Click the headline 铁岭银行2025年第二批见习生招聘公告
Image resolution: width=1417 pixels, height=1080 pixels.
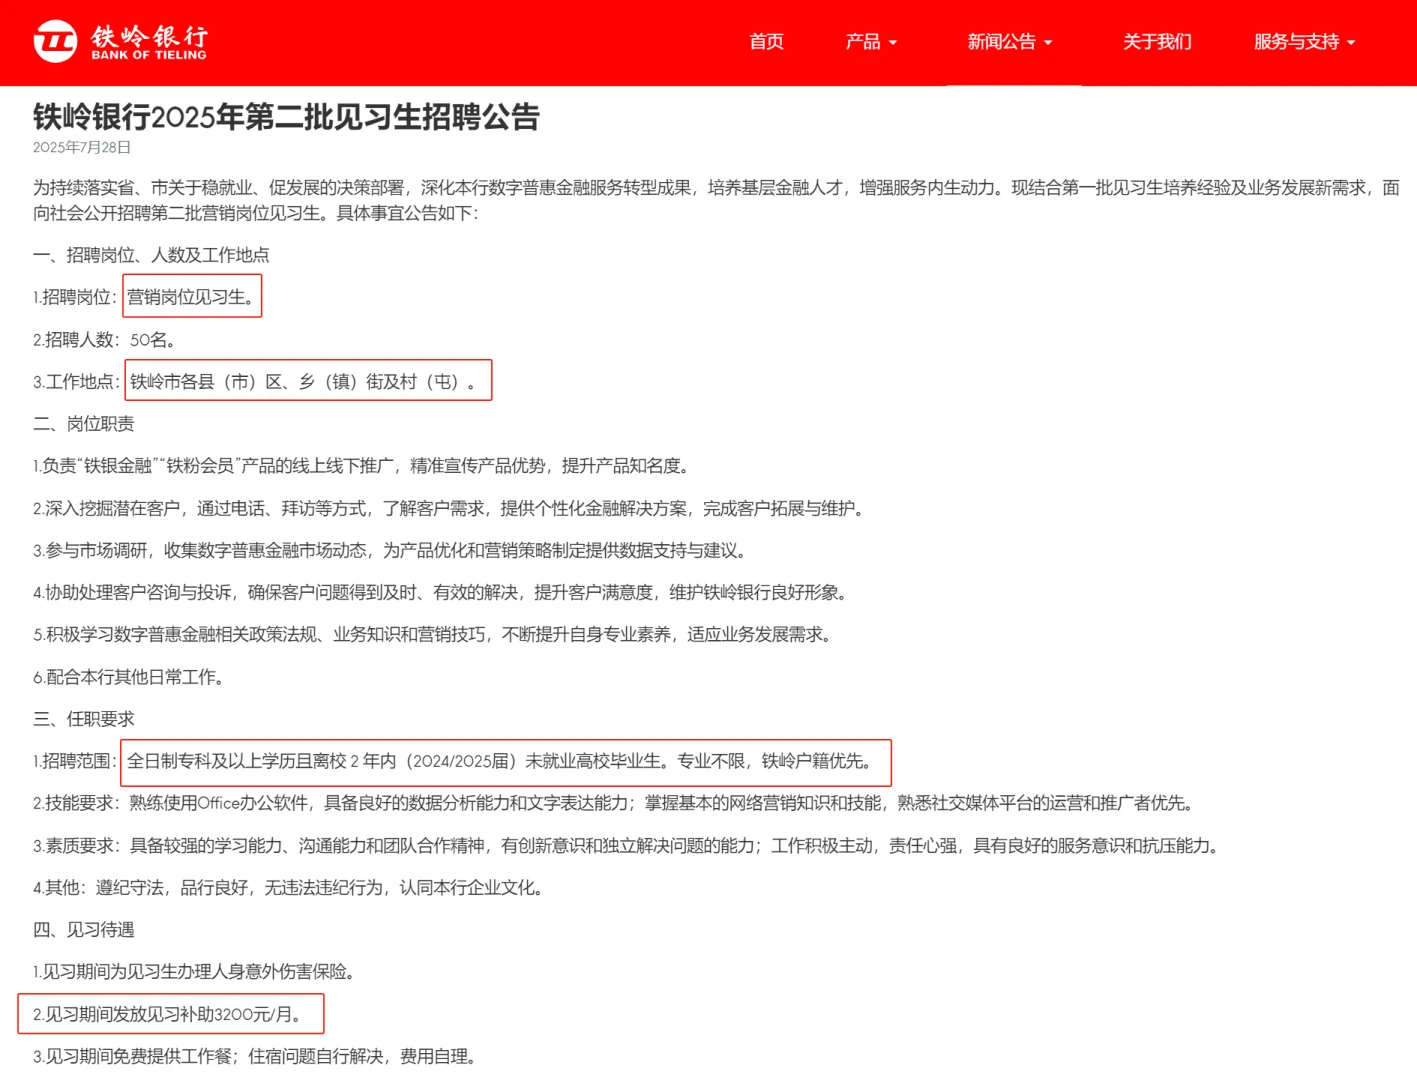click(x=286, y=117)
